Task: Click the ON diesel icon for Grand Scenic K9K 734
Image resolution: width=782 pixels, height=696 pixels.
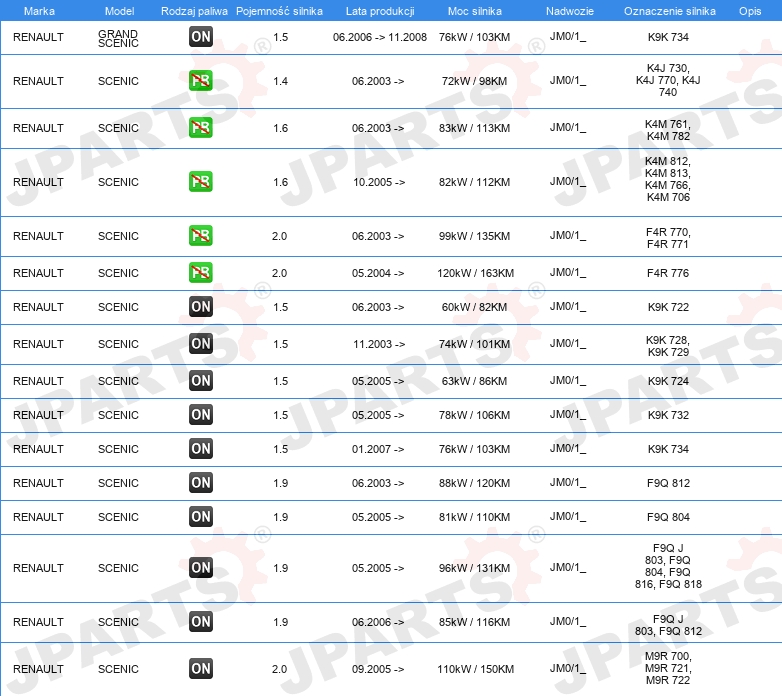Action: click(201, 36)
